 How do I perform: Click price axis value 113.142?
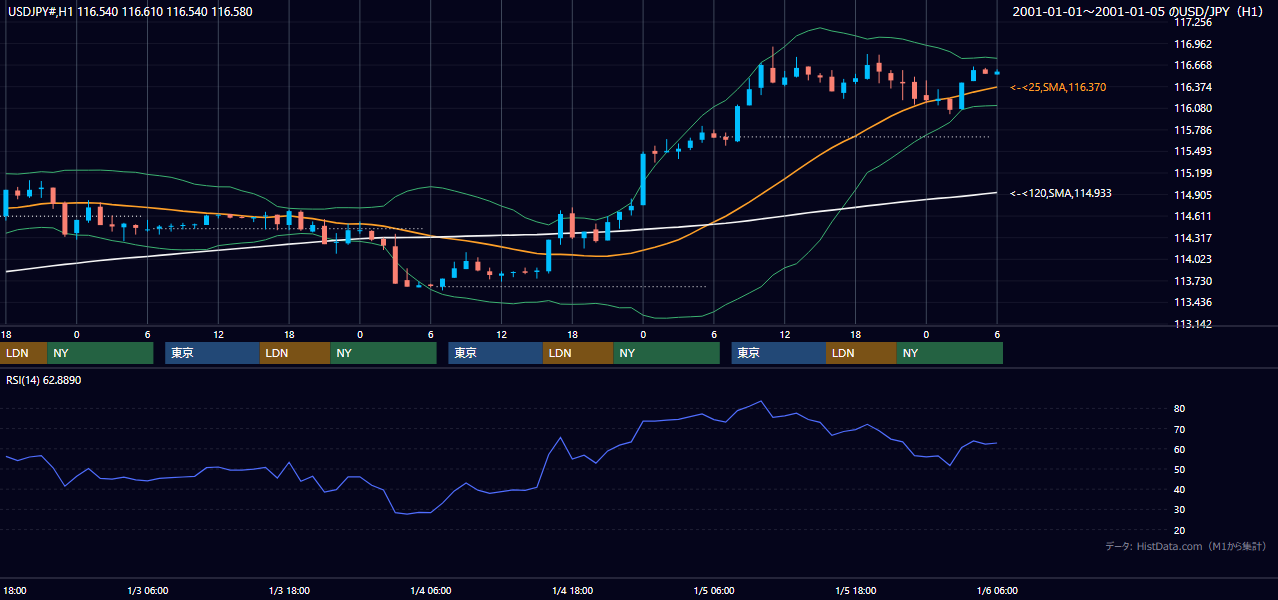1192,324
